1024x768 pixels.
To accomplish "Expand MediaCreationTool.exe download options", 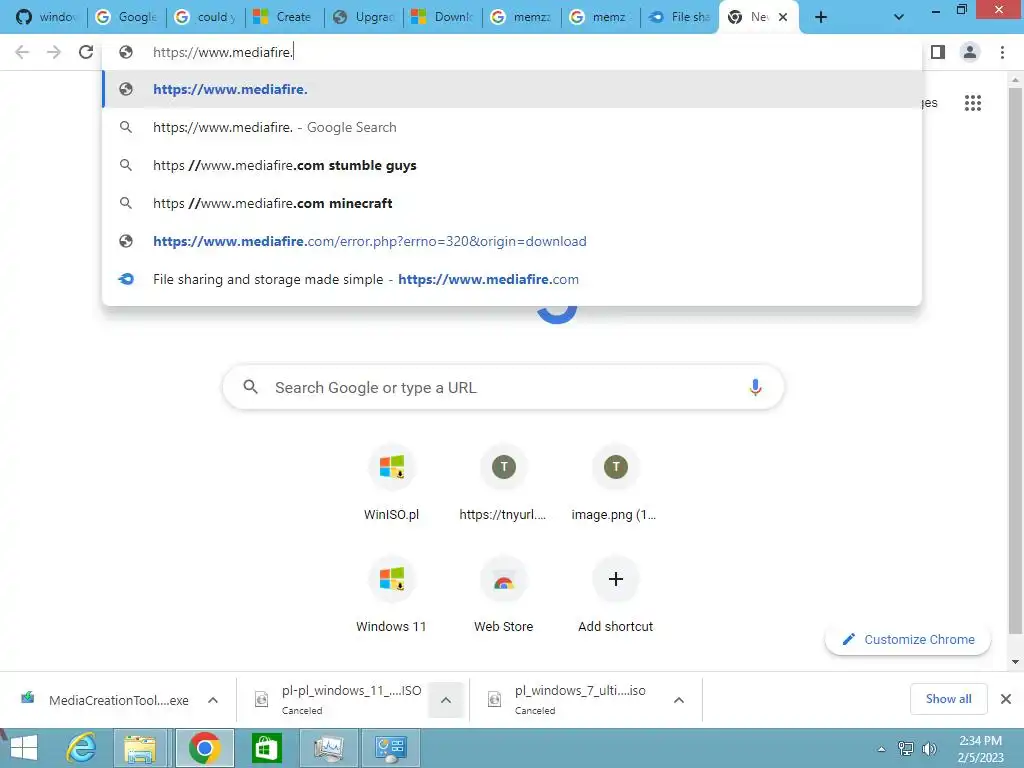I will [x=213, y=700].
